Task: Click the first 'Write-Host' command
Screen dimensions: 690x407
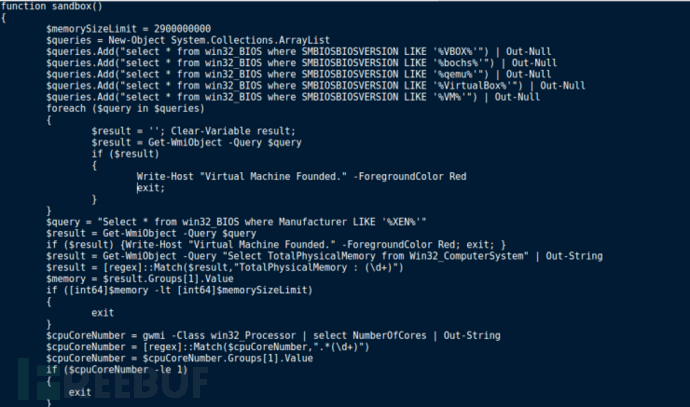Action: pos(165,176)
